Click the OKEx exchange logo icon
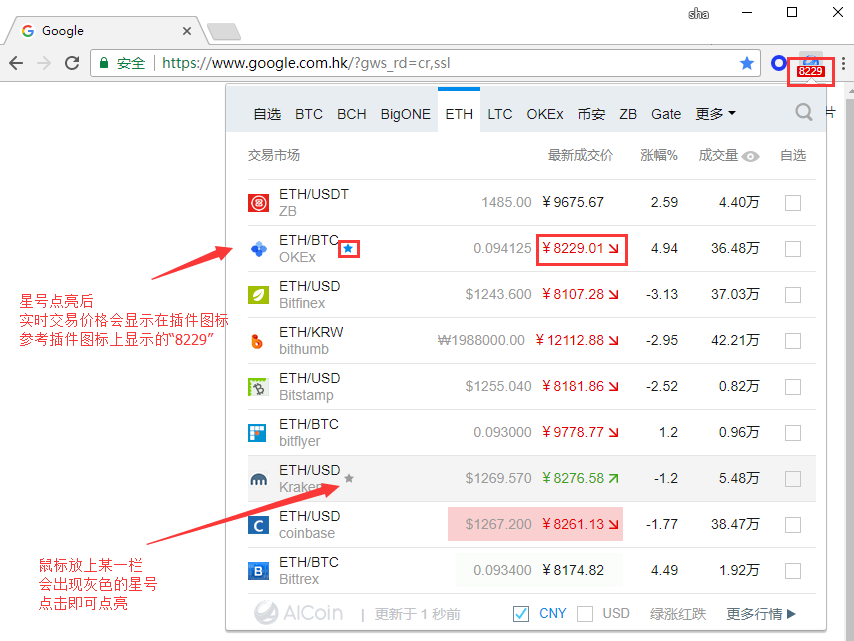This screenshot has height=641, width=854. click(259, 249)
